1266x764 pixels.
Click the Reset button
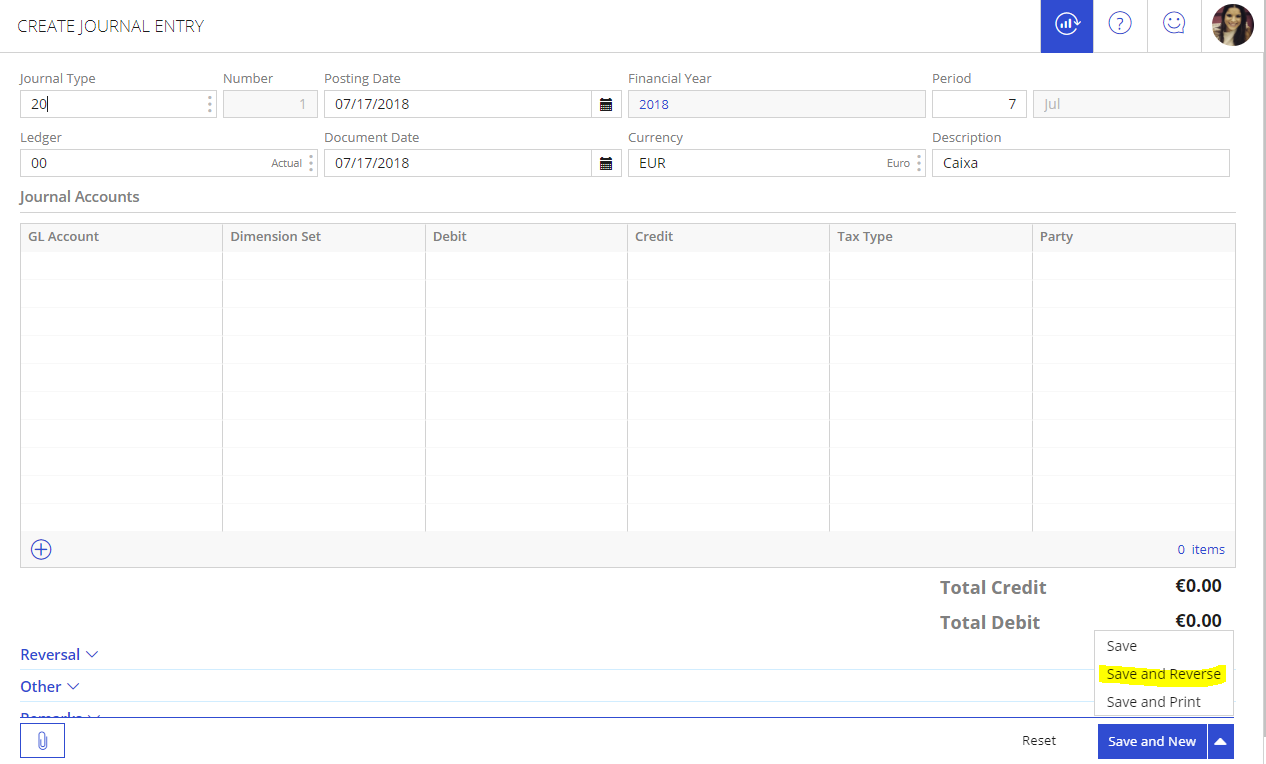1039,741
